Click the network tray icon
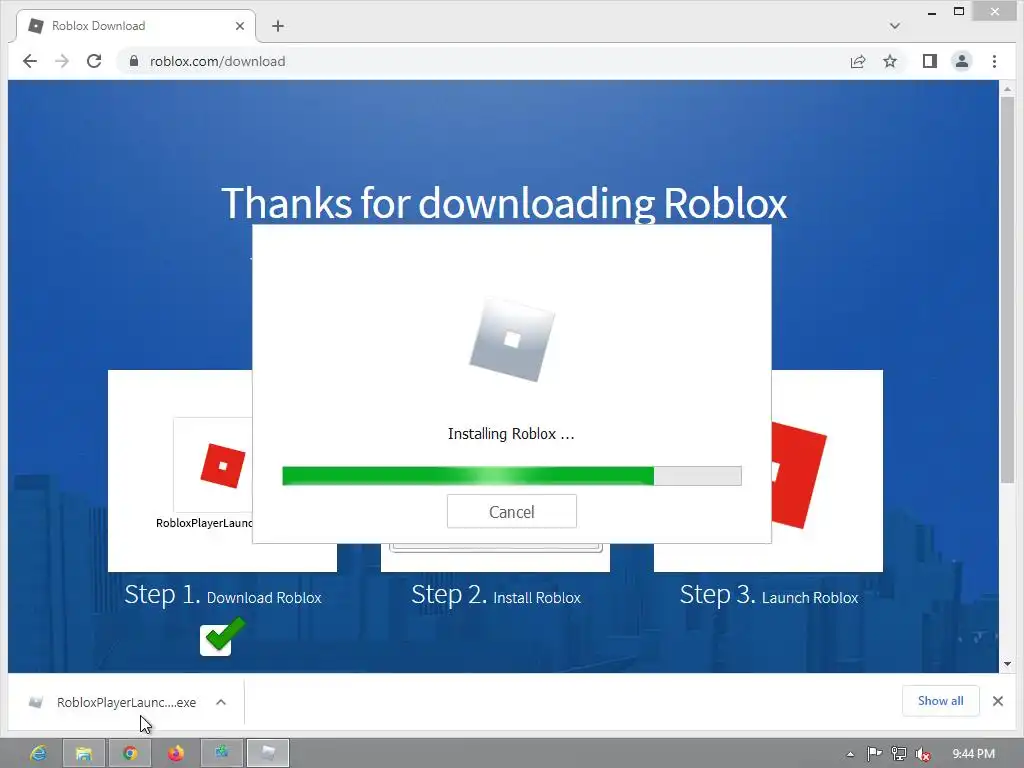The width and height of the screenshot is (1024, 768). coord(899,754)
